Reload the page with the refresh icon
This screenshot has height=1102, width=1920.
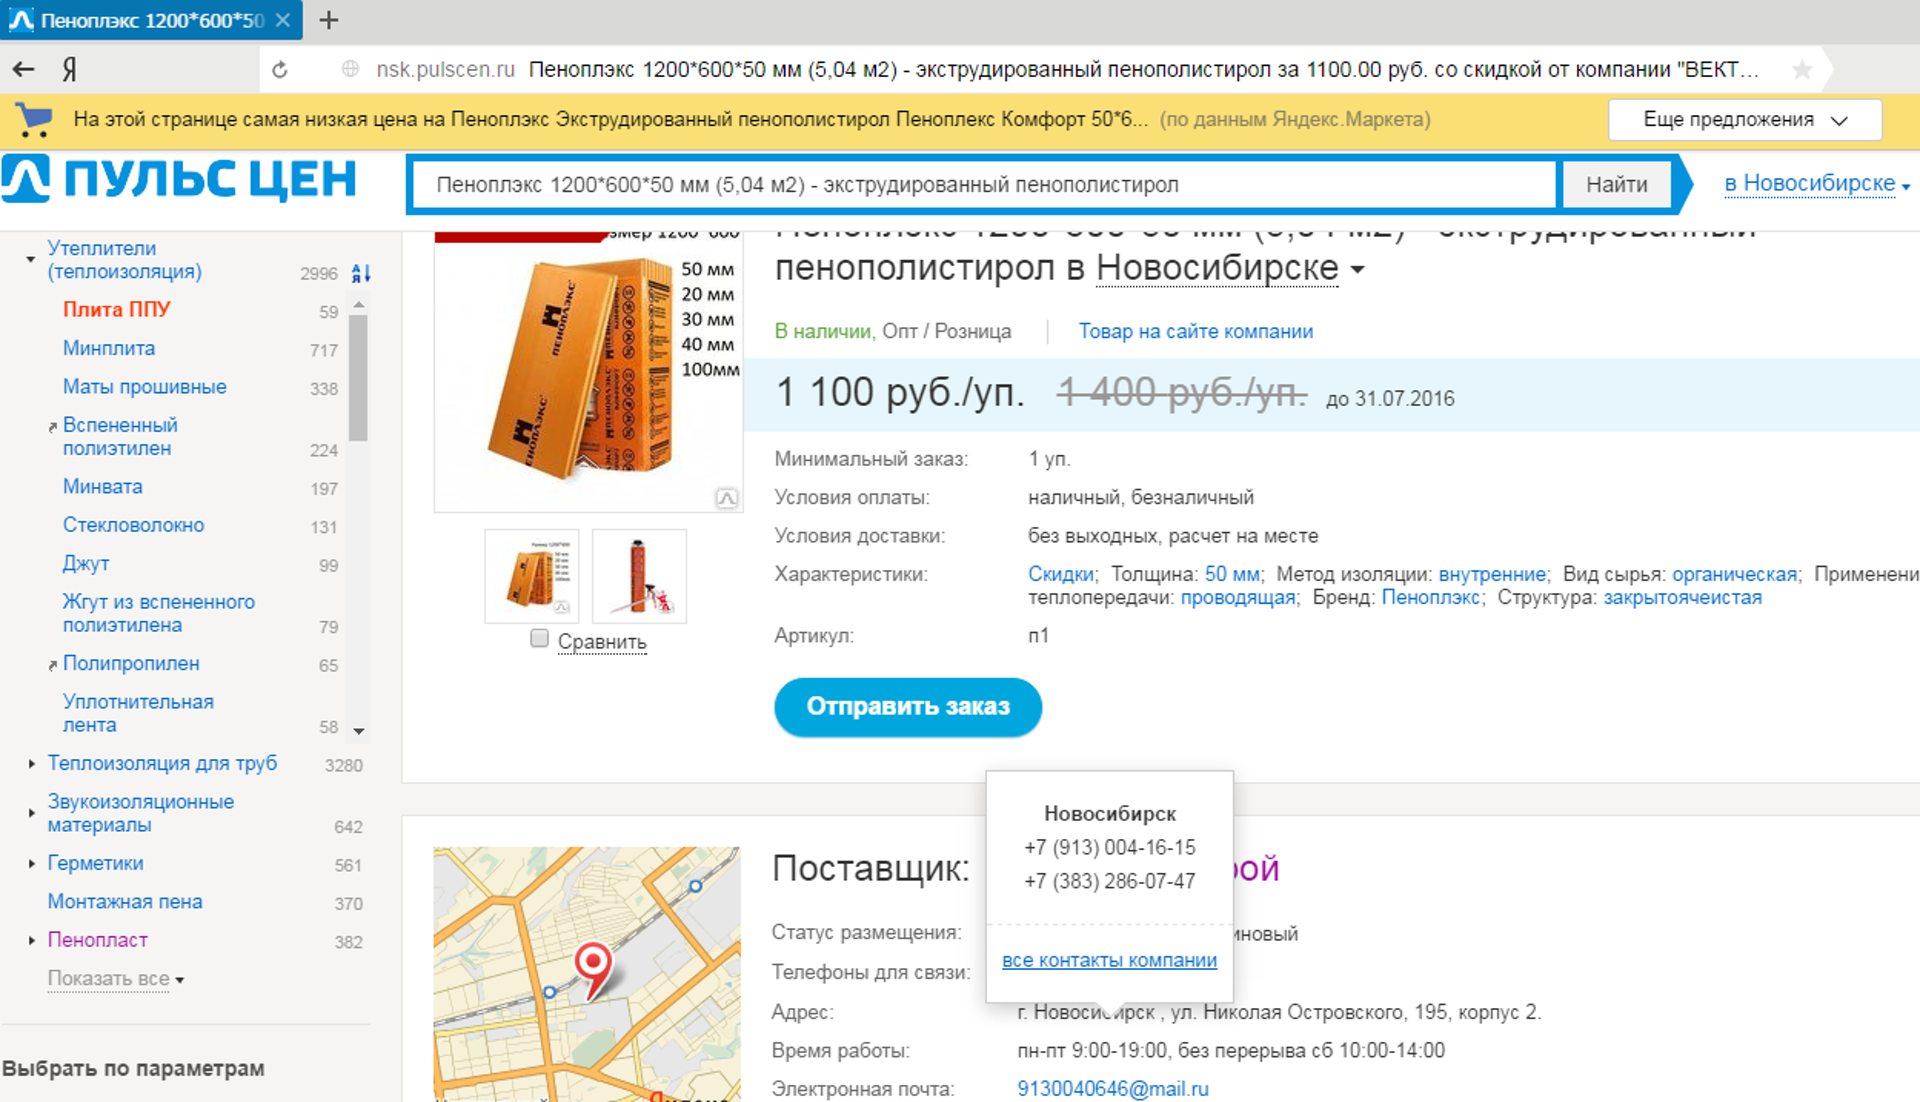coord(280,69)
